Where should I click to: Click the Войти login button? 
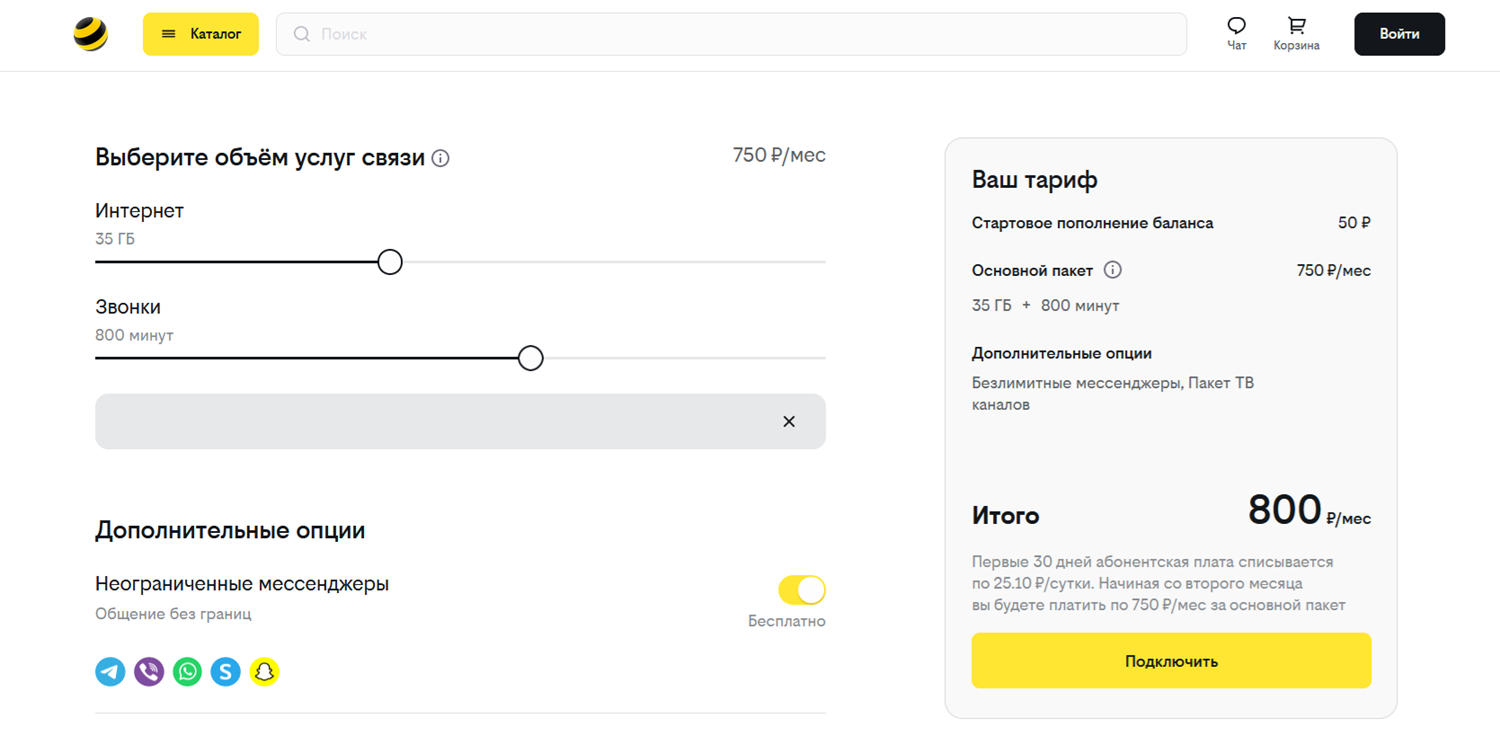point(1399,34)
